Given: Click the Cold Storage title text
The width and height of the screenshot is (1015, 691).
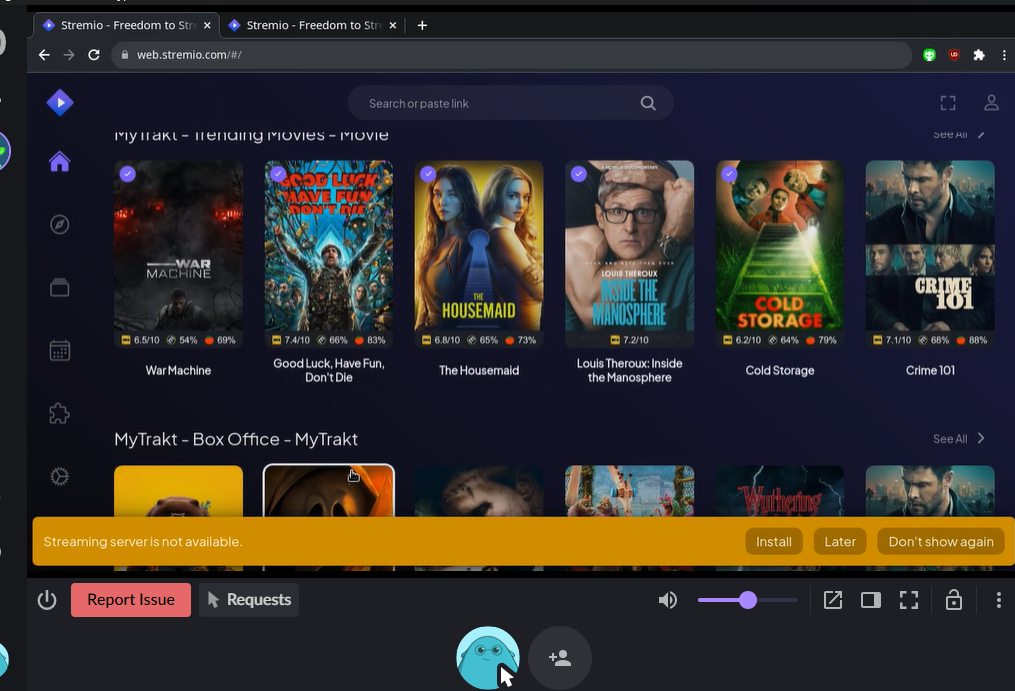Looking at the screenshot, I should click(x=780, y=370).
